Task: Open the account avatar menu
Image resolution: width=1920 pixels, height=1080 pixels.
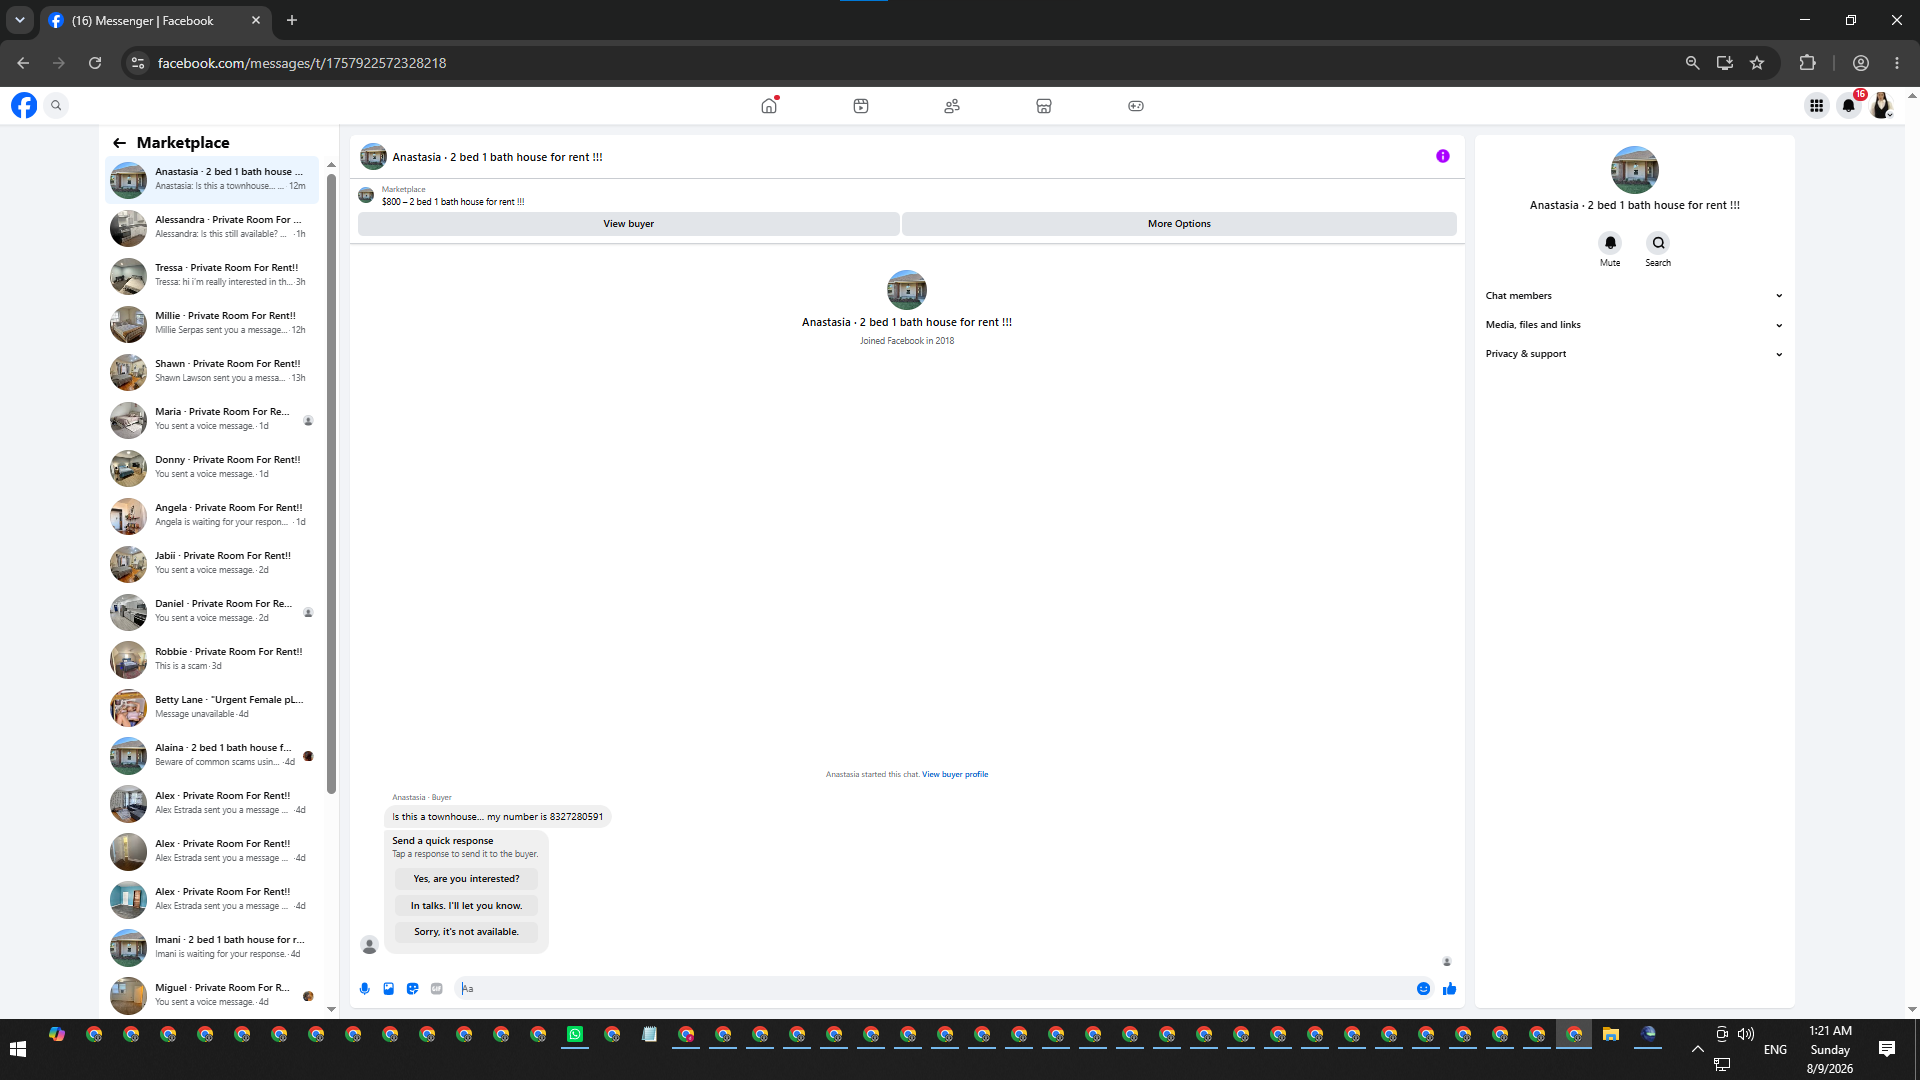Action: (1882, 106)
